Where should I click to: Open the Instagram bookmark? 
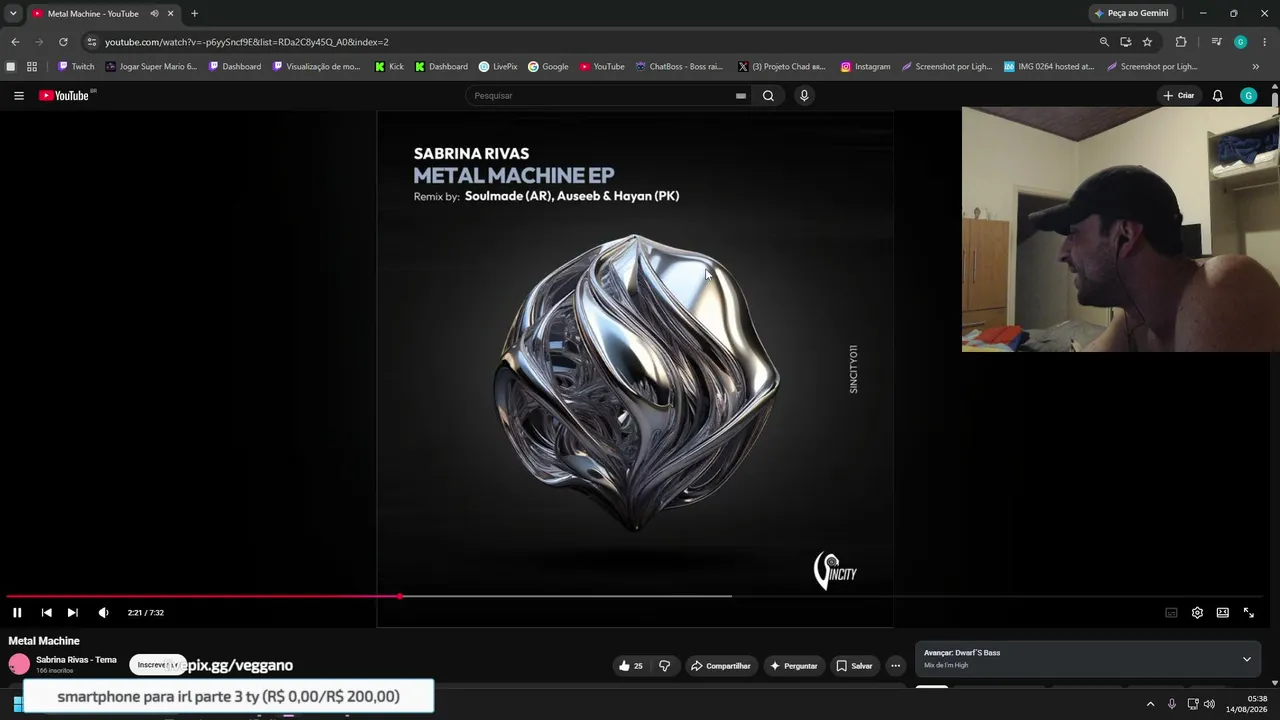(x=865, y=67)
